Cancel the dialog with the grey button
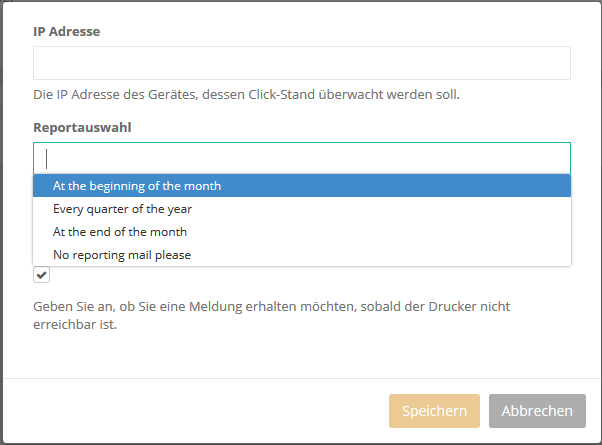This screenshot has width=602, height=445. 537,411
